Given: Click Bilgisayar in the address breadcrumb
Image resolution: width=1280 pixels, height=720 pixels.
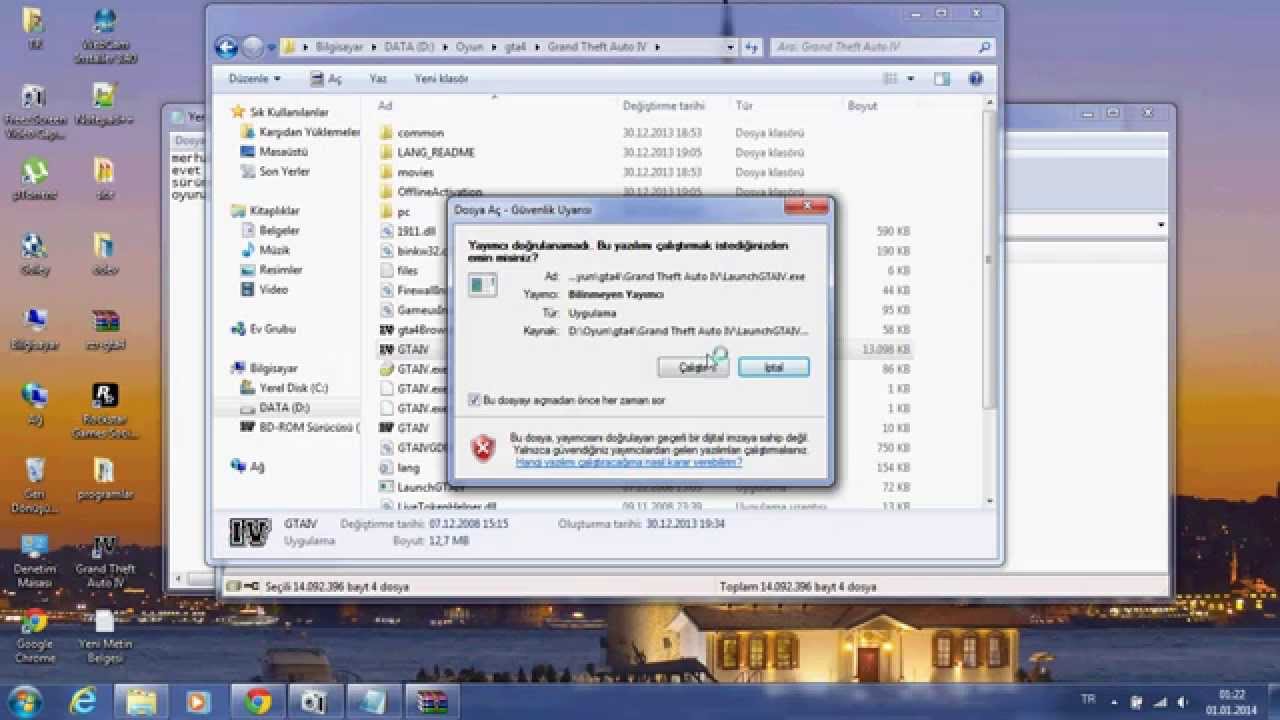Looking at the screenshot, I should [342, 47].
